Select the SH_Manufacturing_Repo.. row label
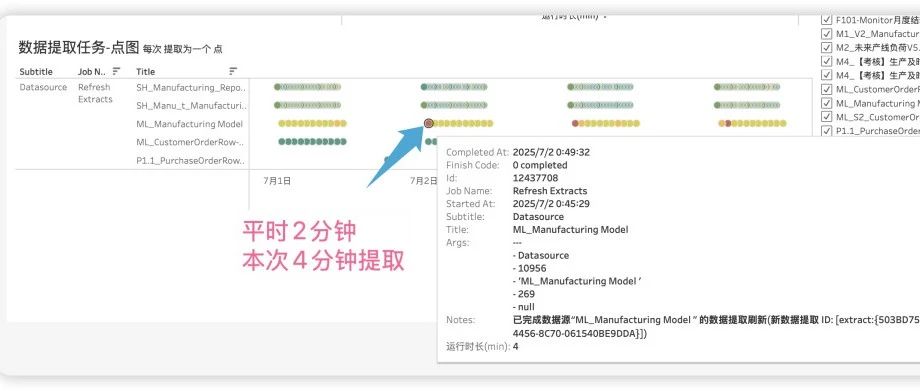Viewport: 920px width, 391px height. coord(191,87)
